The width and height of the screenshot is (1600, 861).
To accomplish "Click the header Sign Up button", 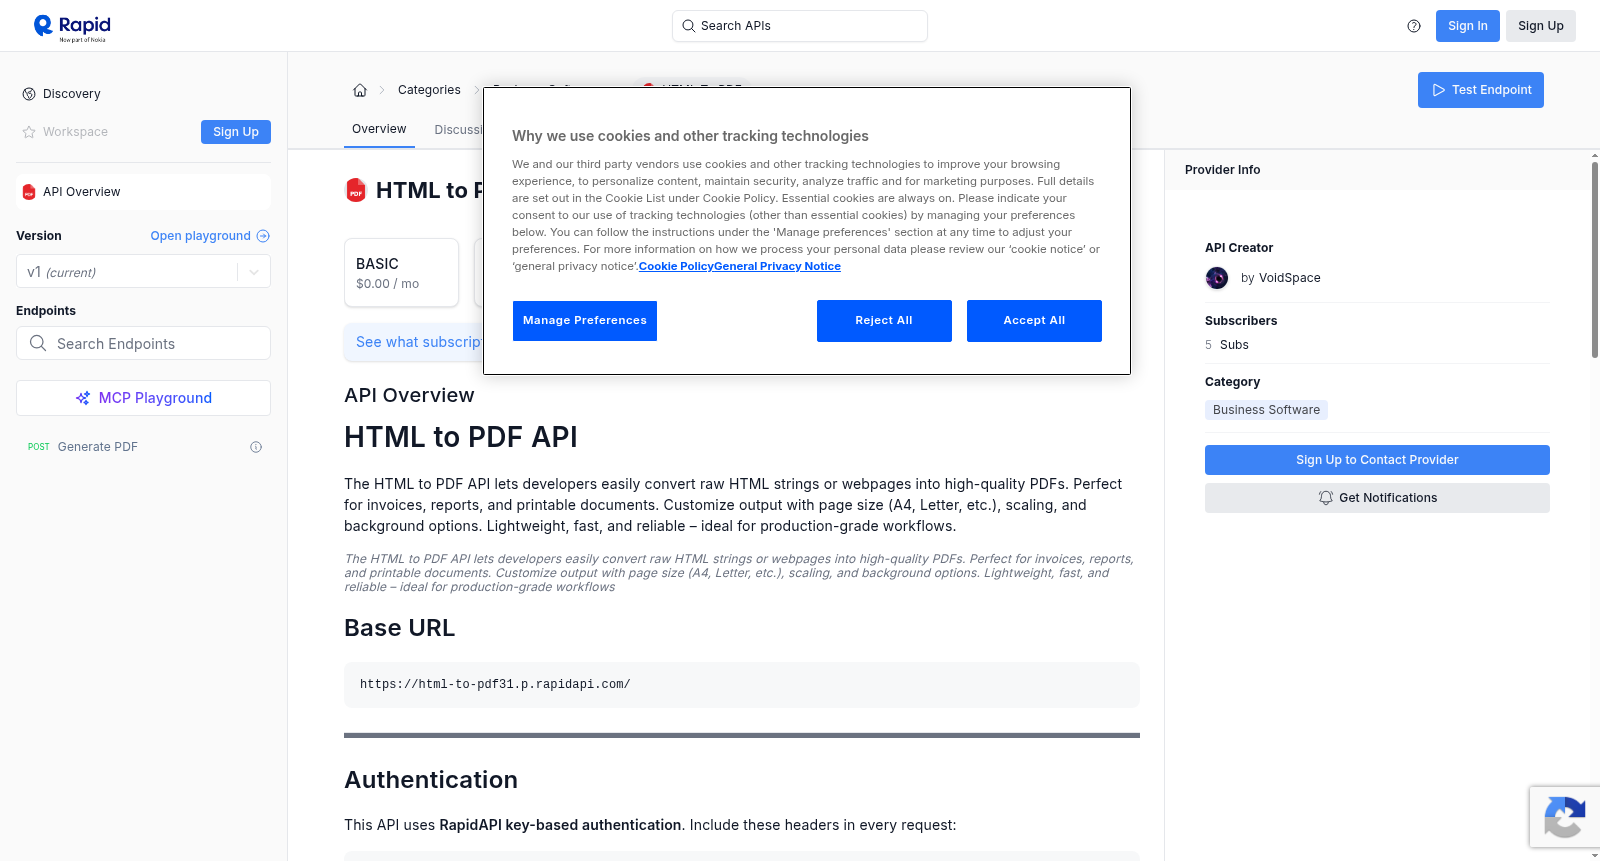I will 1540,26.
